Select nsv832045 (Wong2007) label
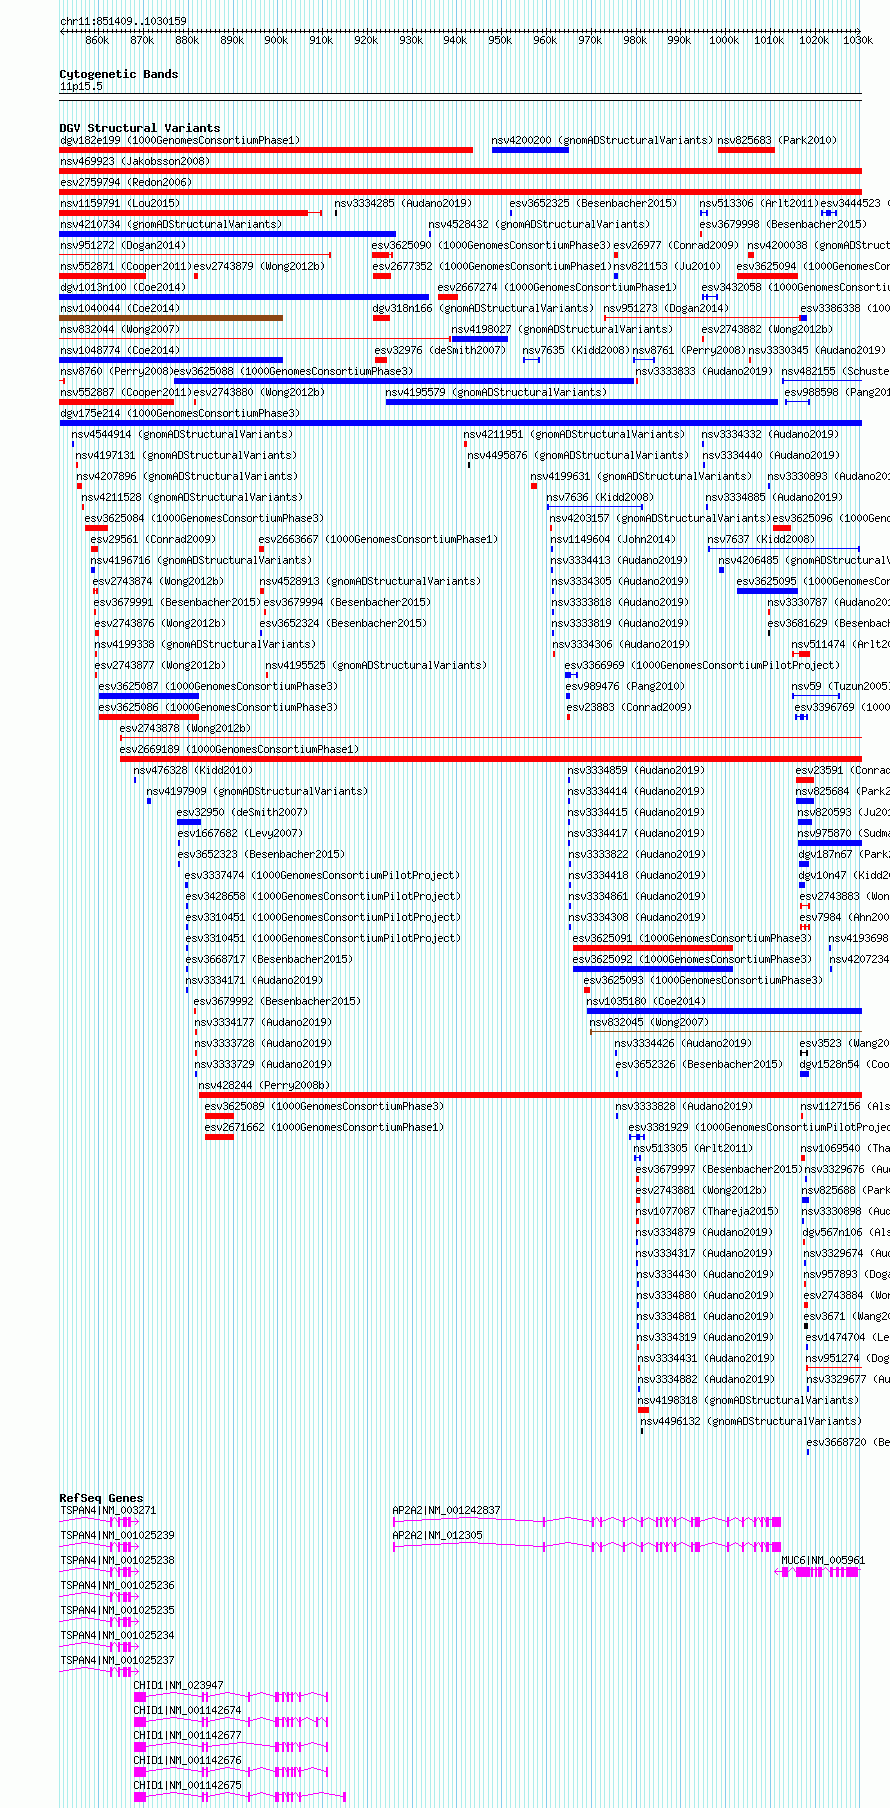 649,1022
